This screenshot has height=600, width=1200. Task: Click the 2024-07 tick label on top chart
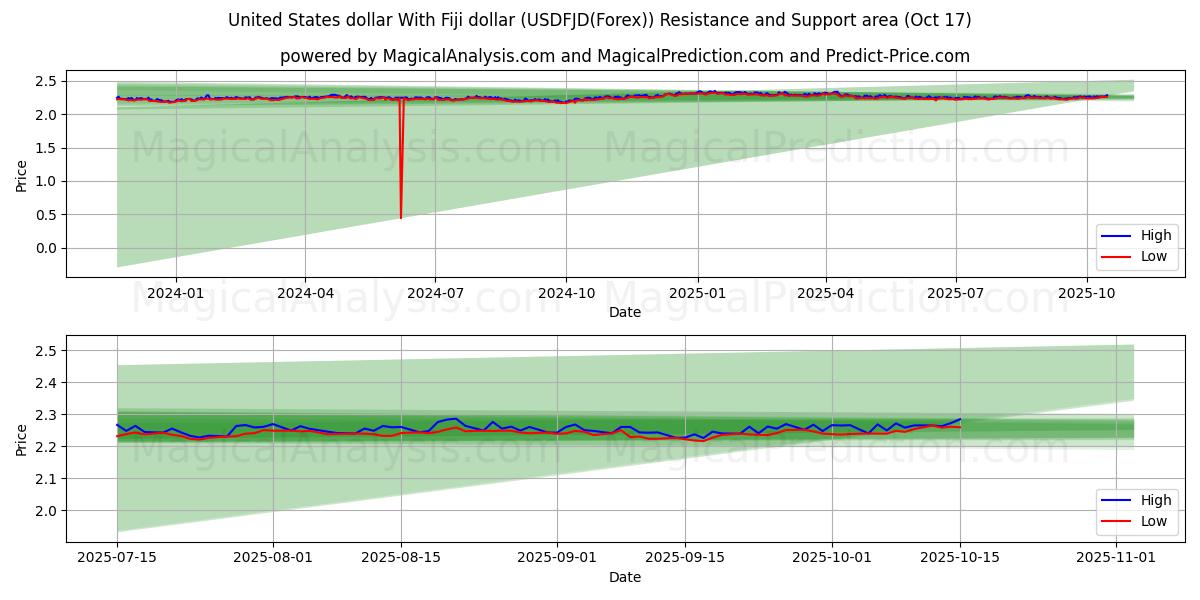point(435,293)
